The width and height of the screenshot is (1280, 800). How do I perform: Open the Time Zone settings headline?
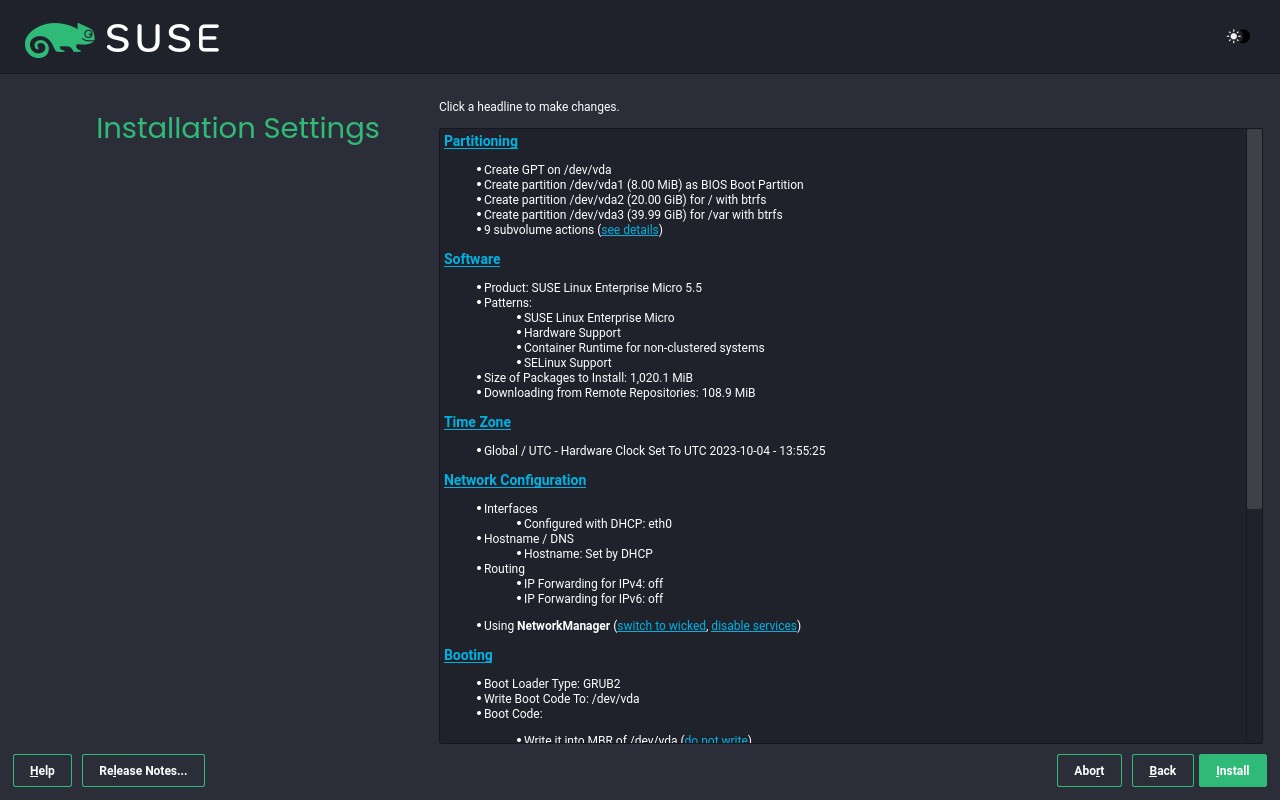(477, 422)
